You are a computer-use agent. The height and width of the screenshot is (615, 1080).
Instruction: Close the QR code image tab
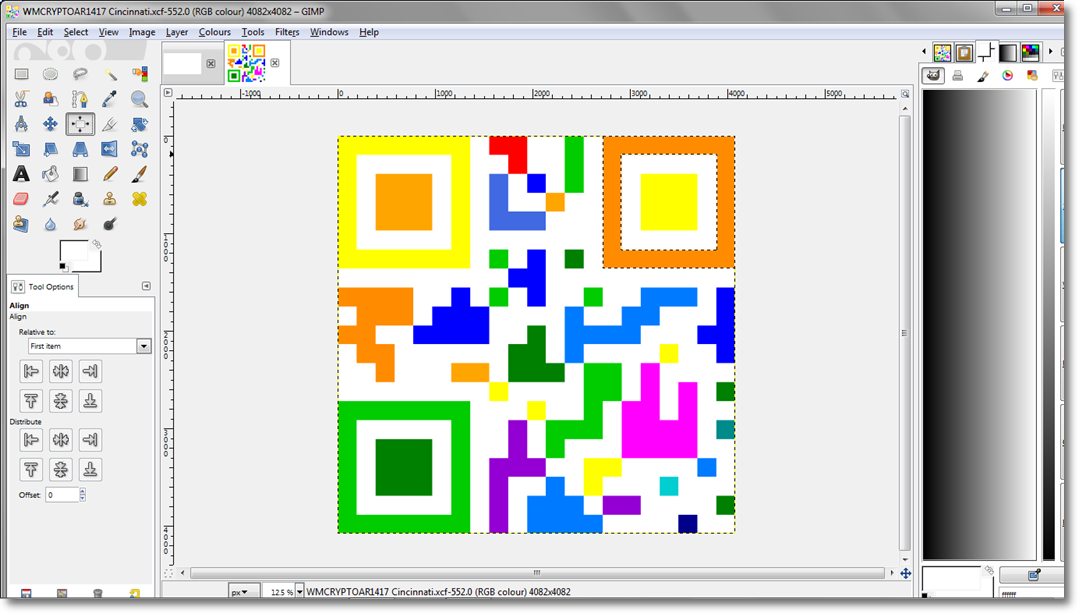tap(275, 63)
